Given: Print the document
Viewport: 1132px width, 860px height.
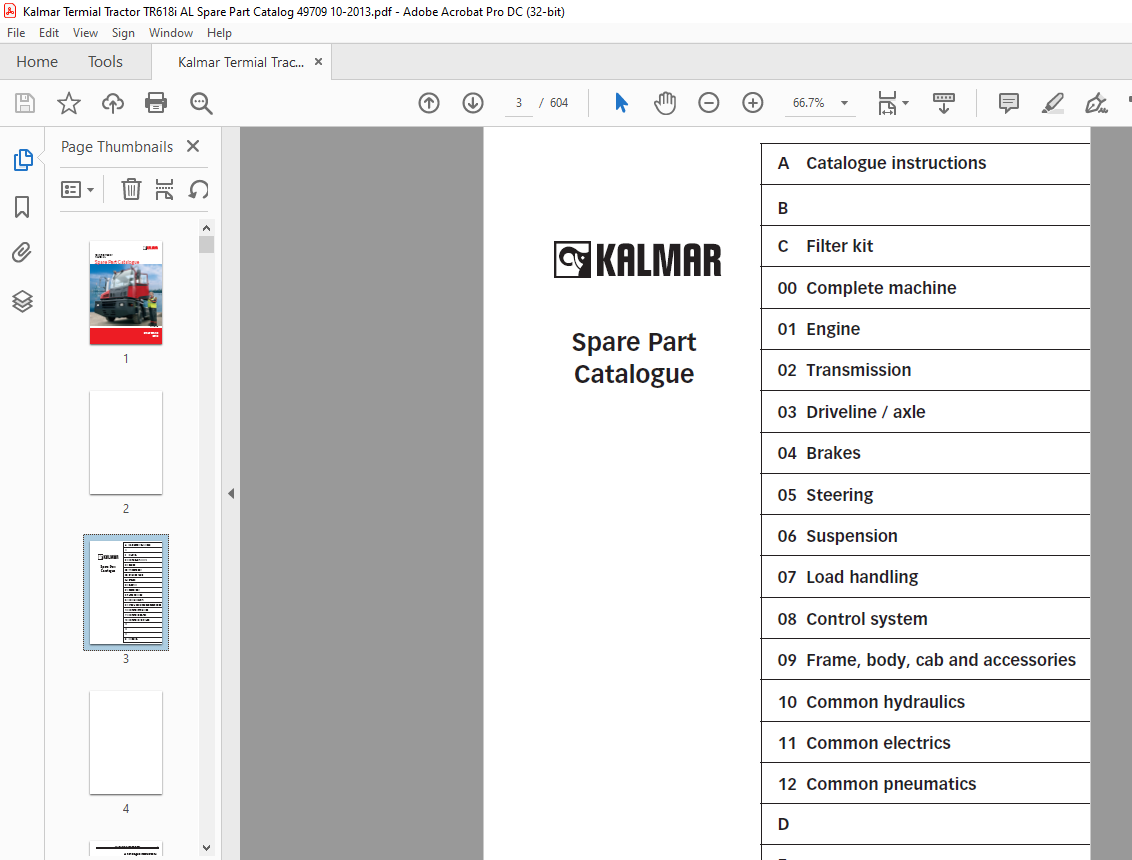Looking at the screenshot, I should point(156,103).
